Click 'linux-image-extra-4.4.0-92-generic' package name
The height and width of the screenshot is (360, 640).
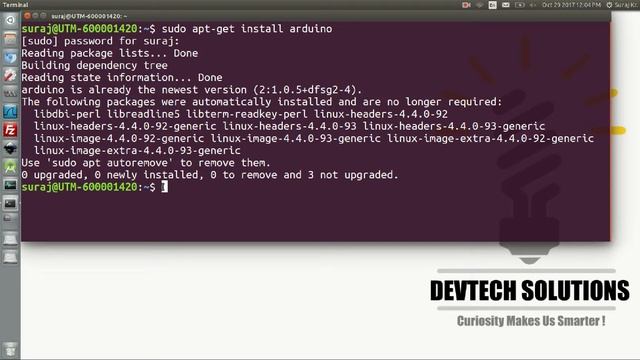491,138
